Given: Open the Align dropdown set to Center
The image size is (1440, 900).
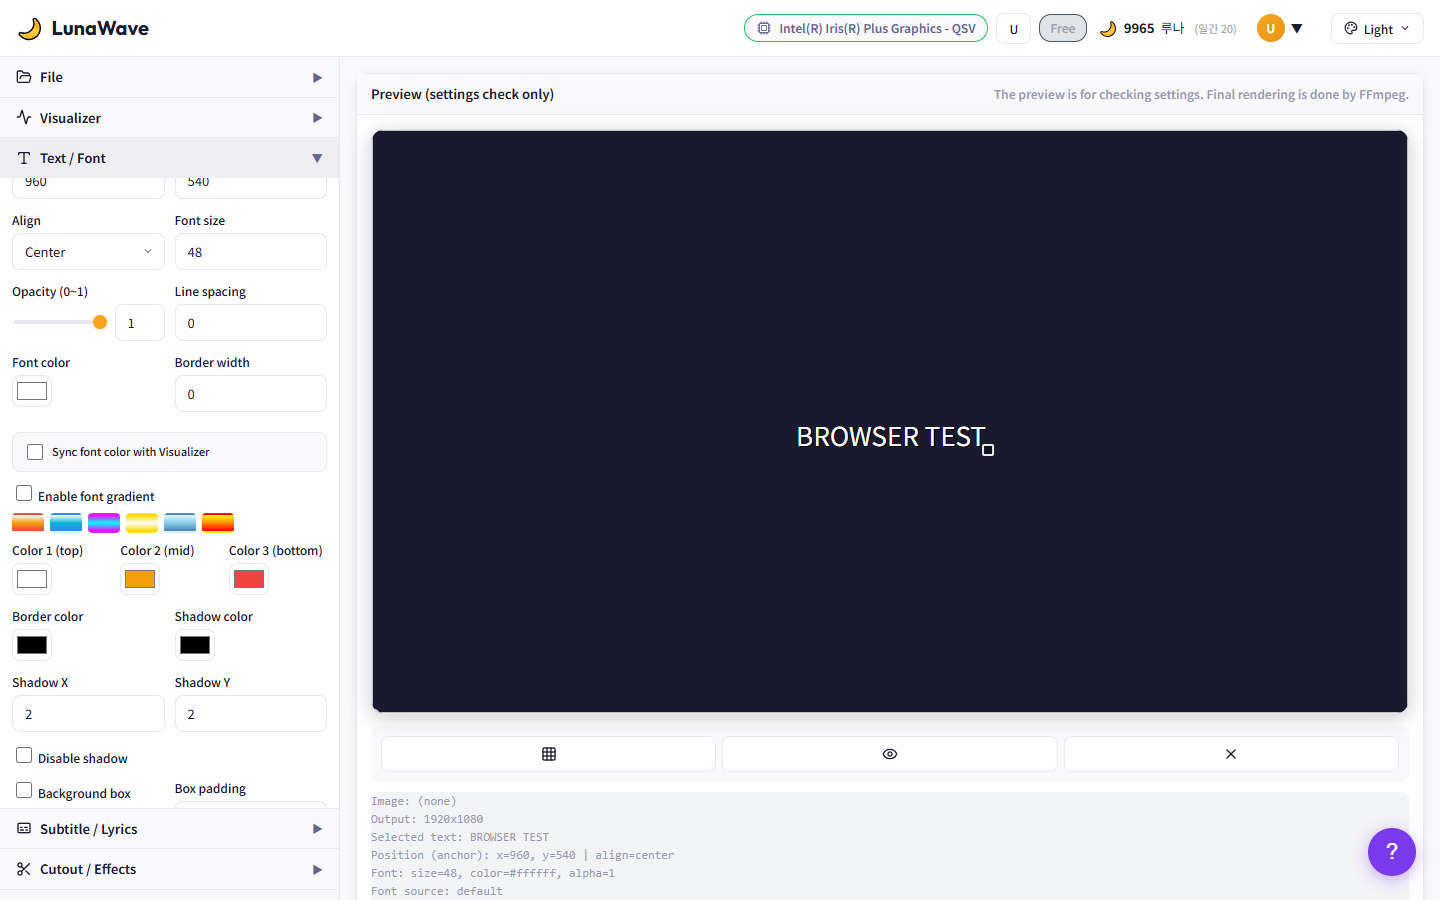Looking at the screenshot, I should pyautogui.click(x=88, y=252).
